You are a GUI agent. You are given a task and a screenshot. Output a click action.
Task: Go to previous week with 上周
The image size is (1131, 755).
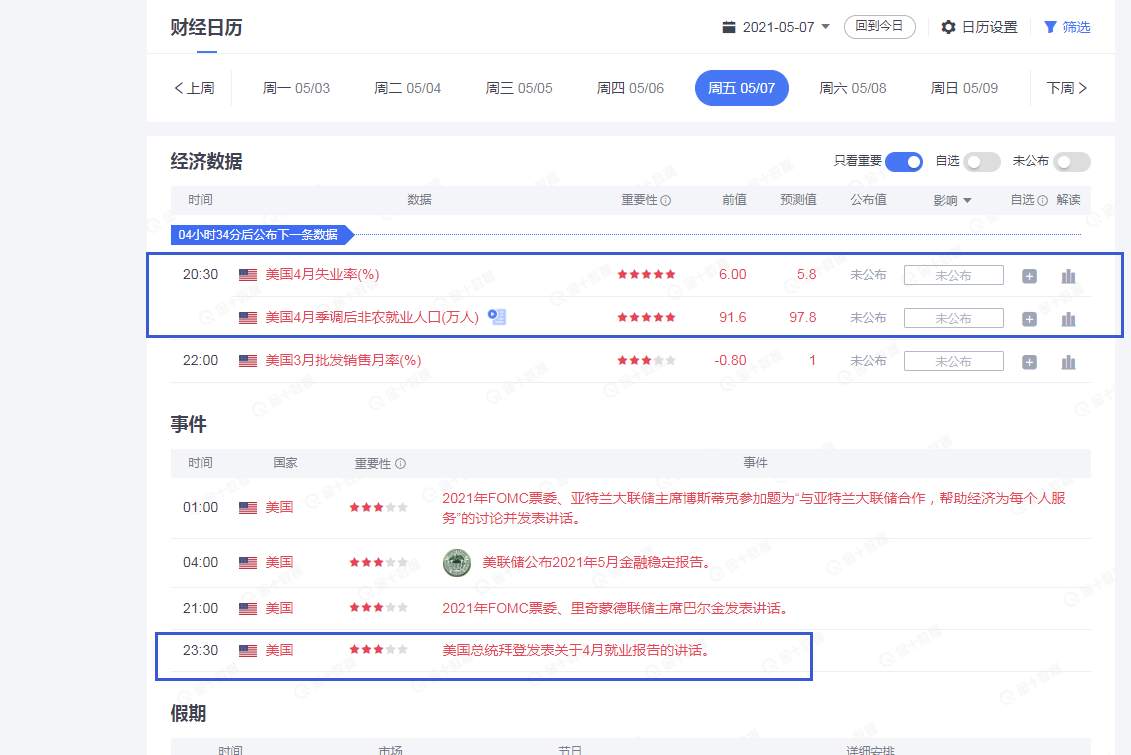coord(194,88)
